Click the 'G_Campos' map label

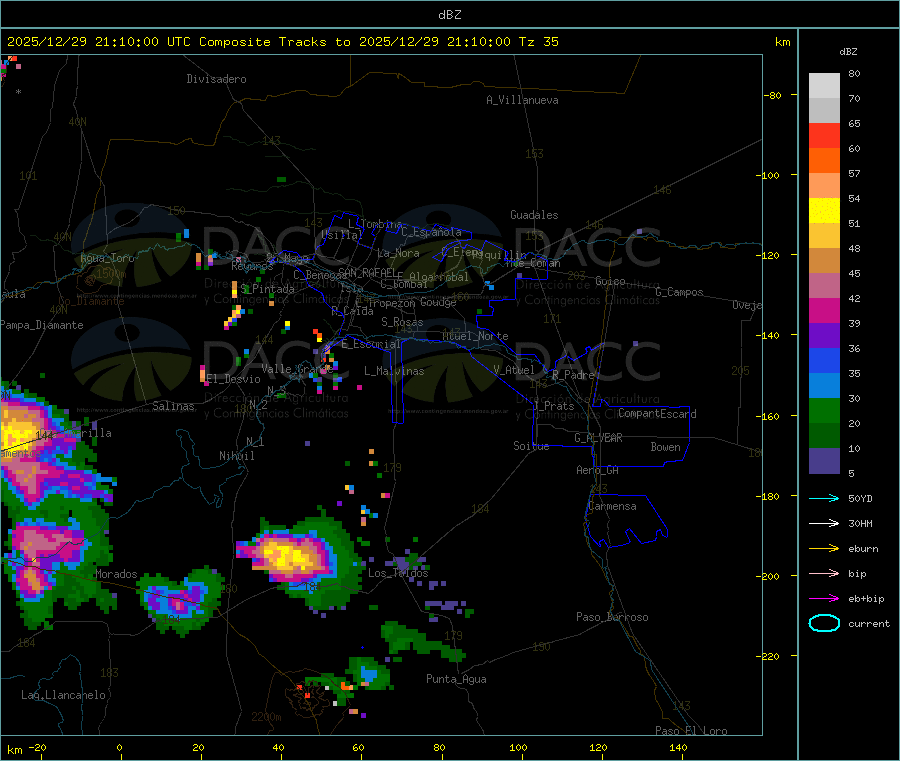pyautogui.click(x=680, y=292)
